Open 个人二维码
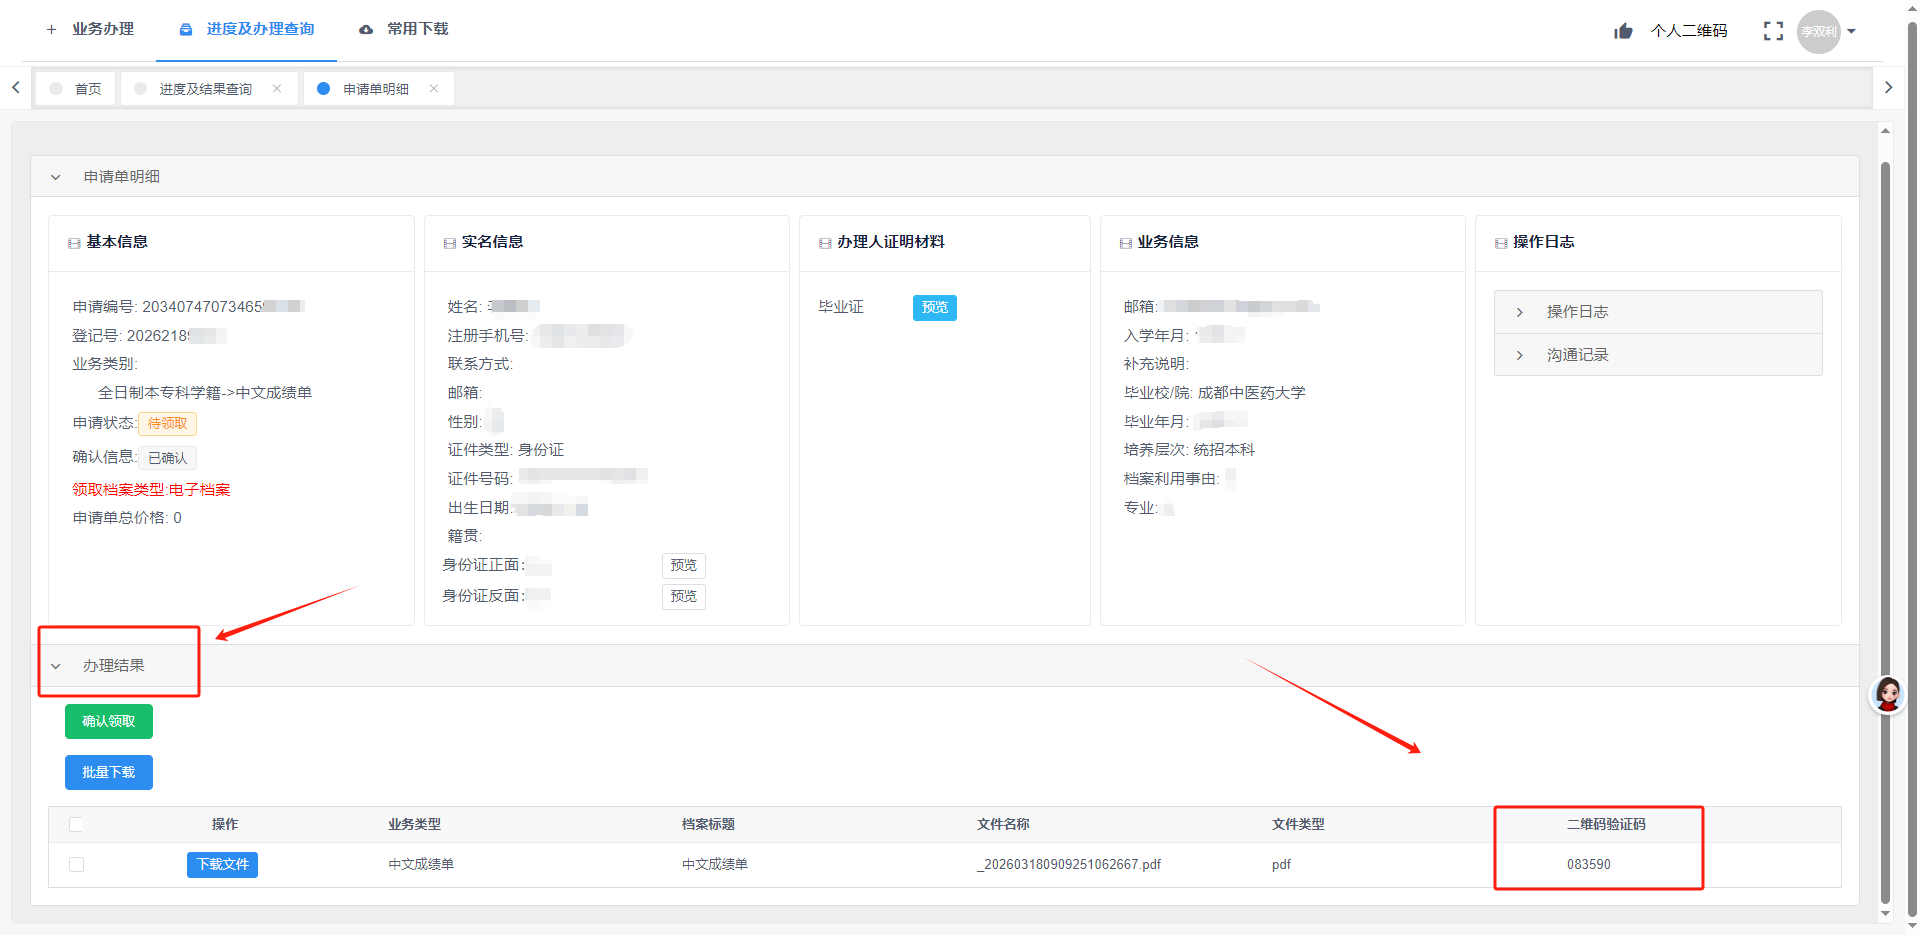Viewport: 1920px width, 935px height. (1689, 31)
